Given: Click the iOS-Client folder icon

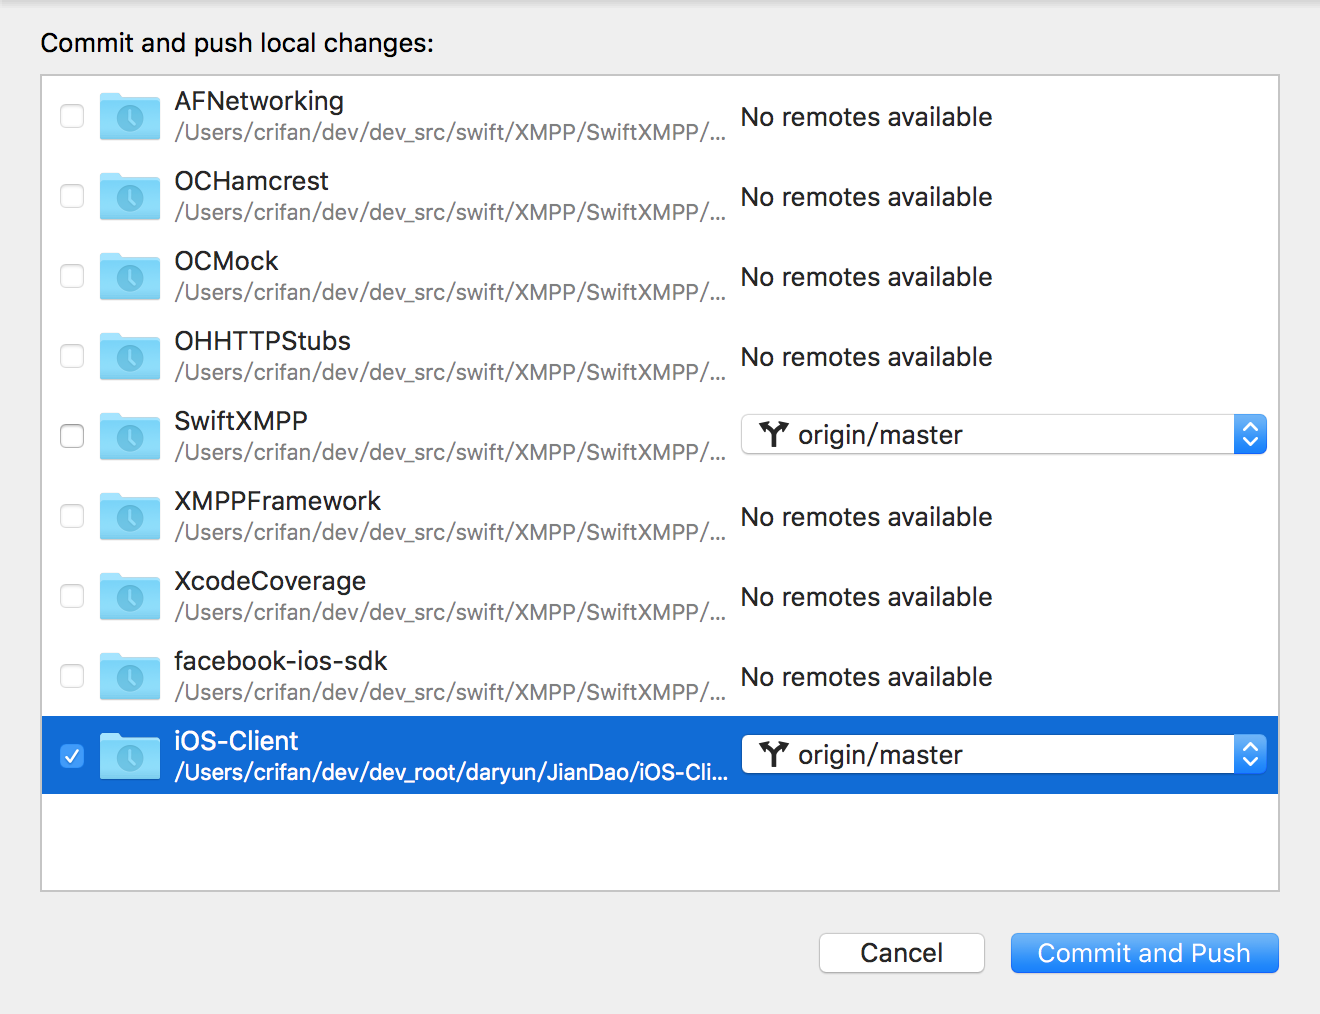Looking at the screenshot, I should 129,757.
